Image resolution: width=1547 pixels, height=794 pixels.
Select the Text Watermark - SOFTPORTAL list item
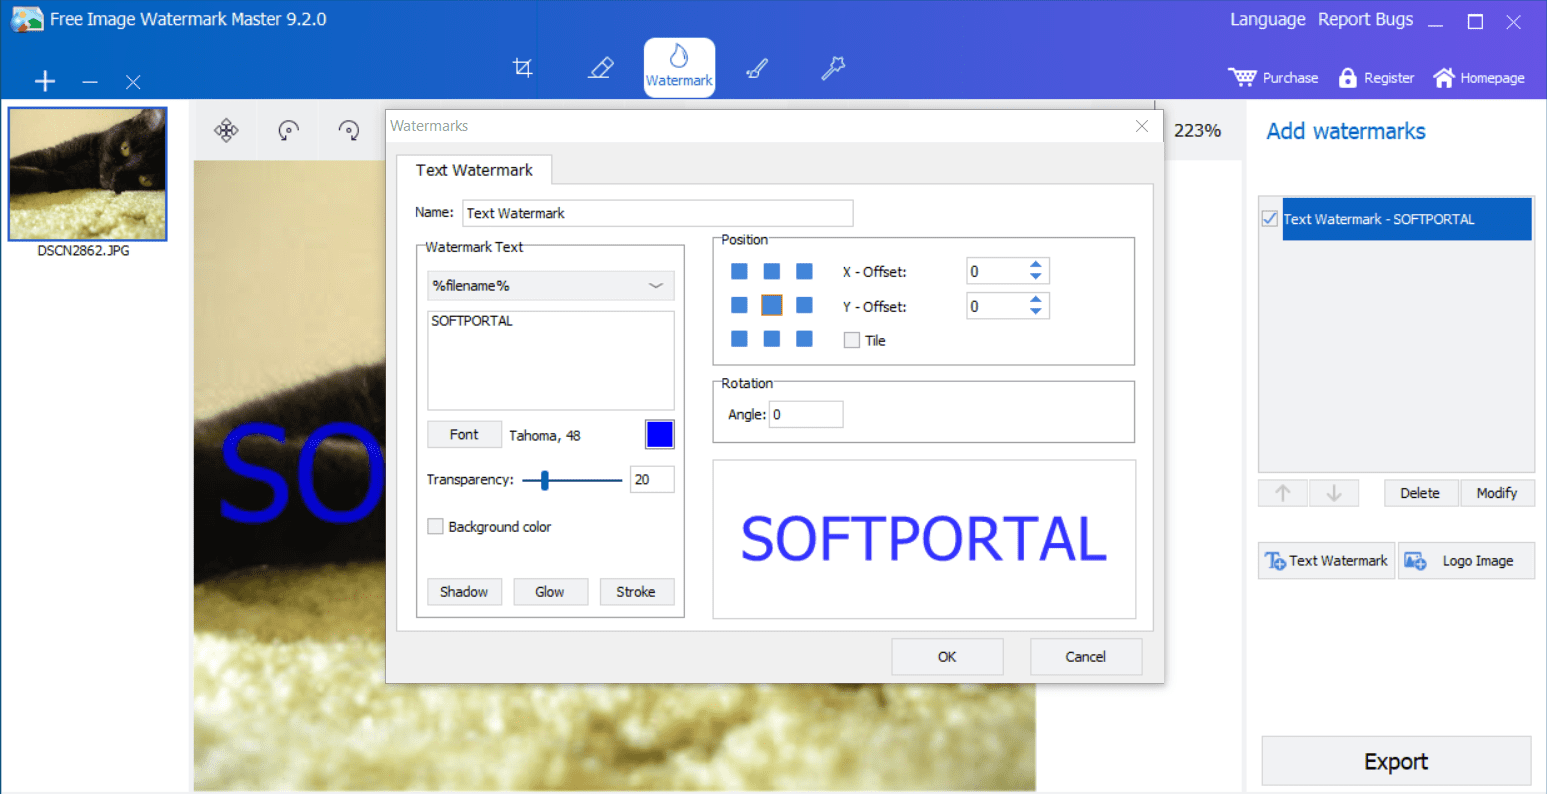pos(1406,219)
